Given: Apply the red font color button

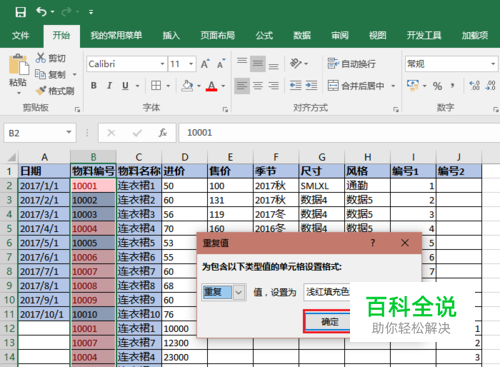Looking at the screenshot, I should pos(211,86).
